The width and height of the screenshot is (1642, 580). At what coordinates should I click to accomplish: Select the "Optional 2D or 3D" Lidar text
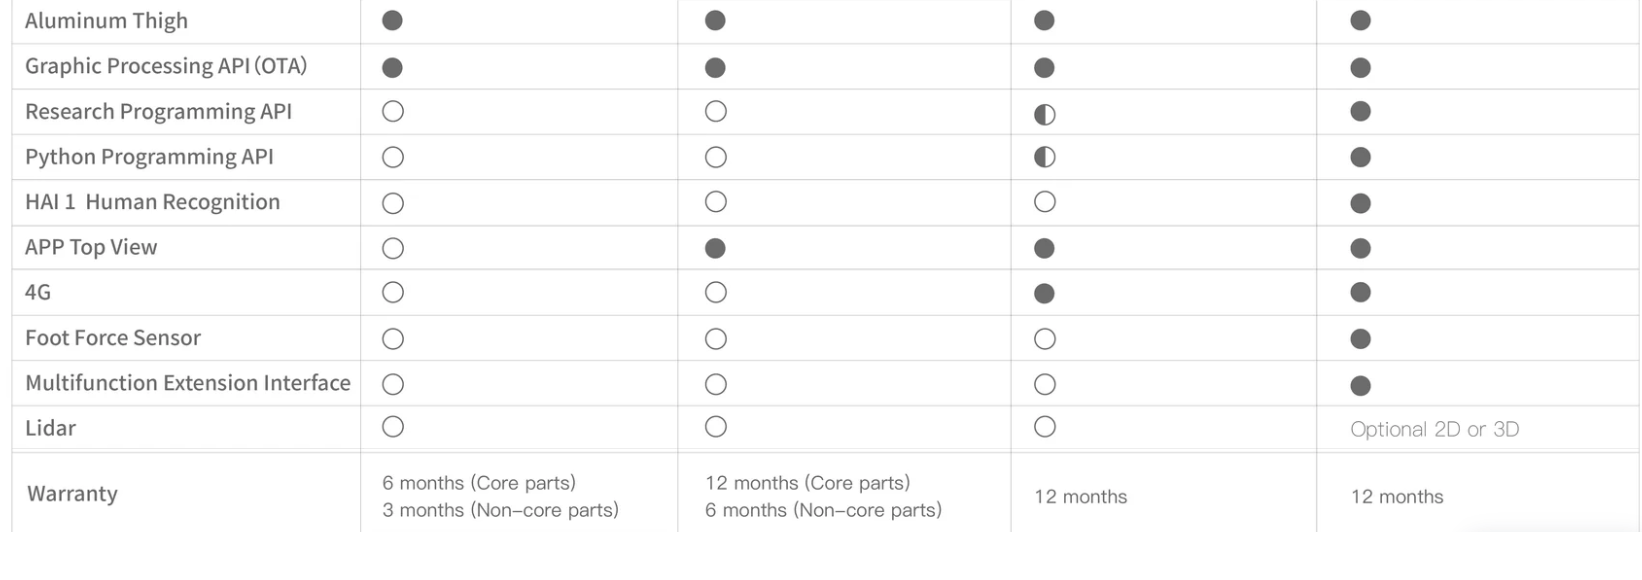[1434, 429]
